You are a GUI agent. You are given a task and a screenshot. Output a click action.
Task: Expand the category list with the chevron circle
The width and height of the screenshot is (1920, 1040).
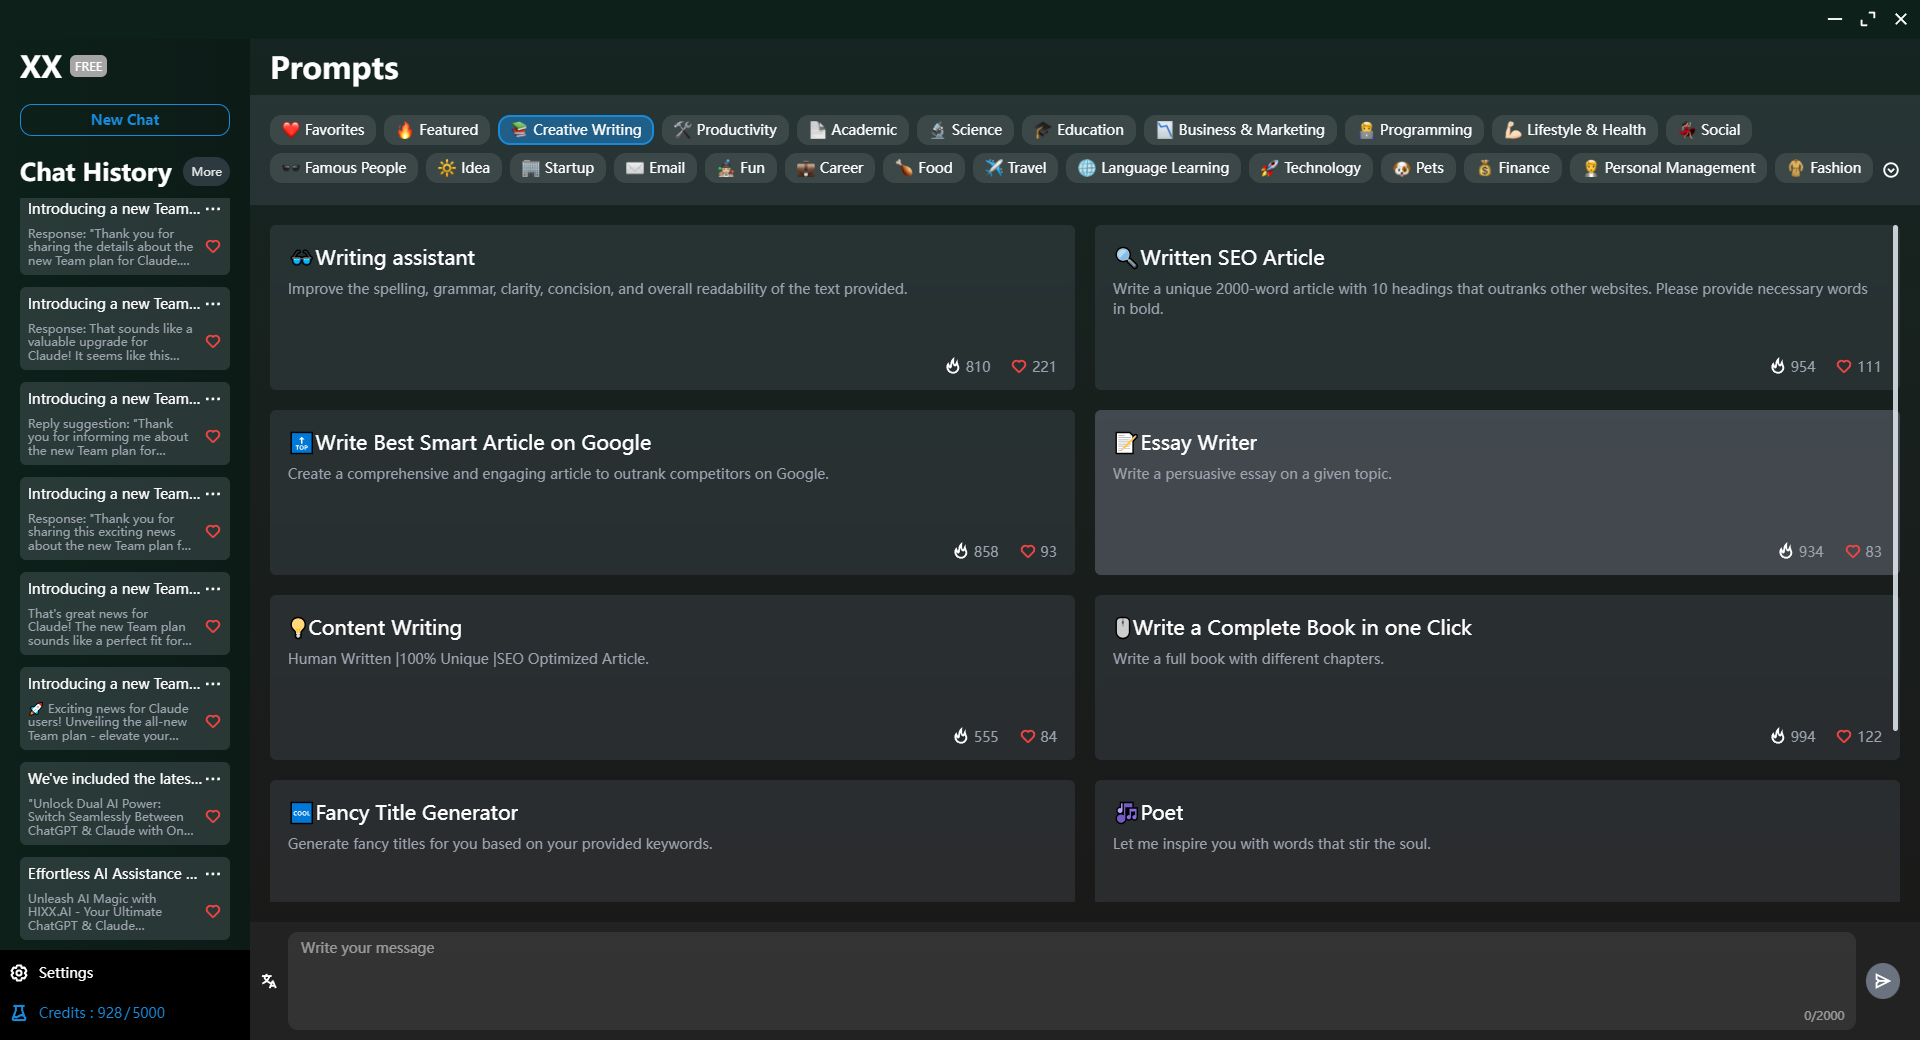(x=1891, y=170)
